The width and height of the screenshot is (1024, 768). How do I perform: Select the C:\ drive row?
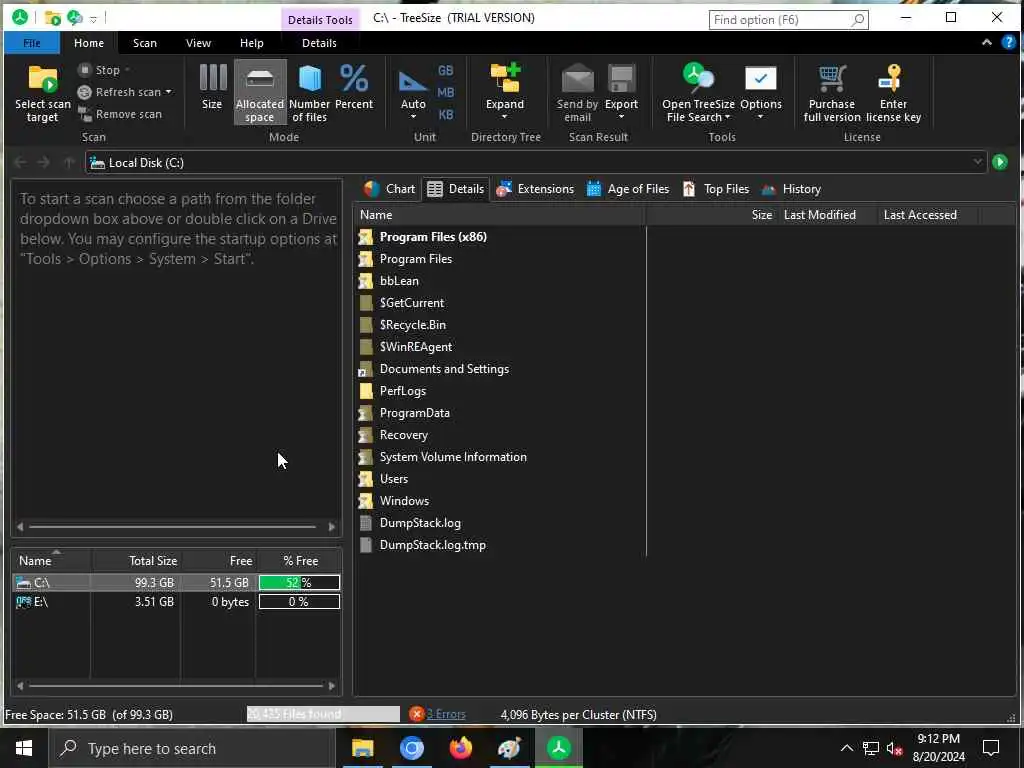[x=176, y=583]
